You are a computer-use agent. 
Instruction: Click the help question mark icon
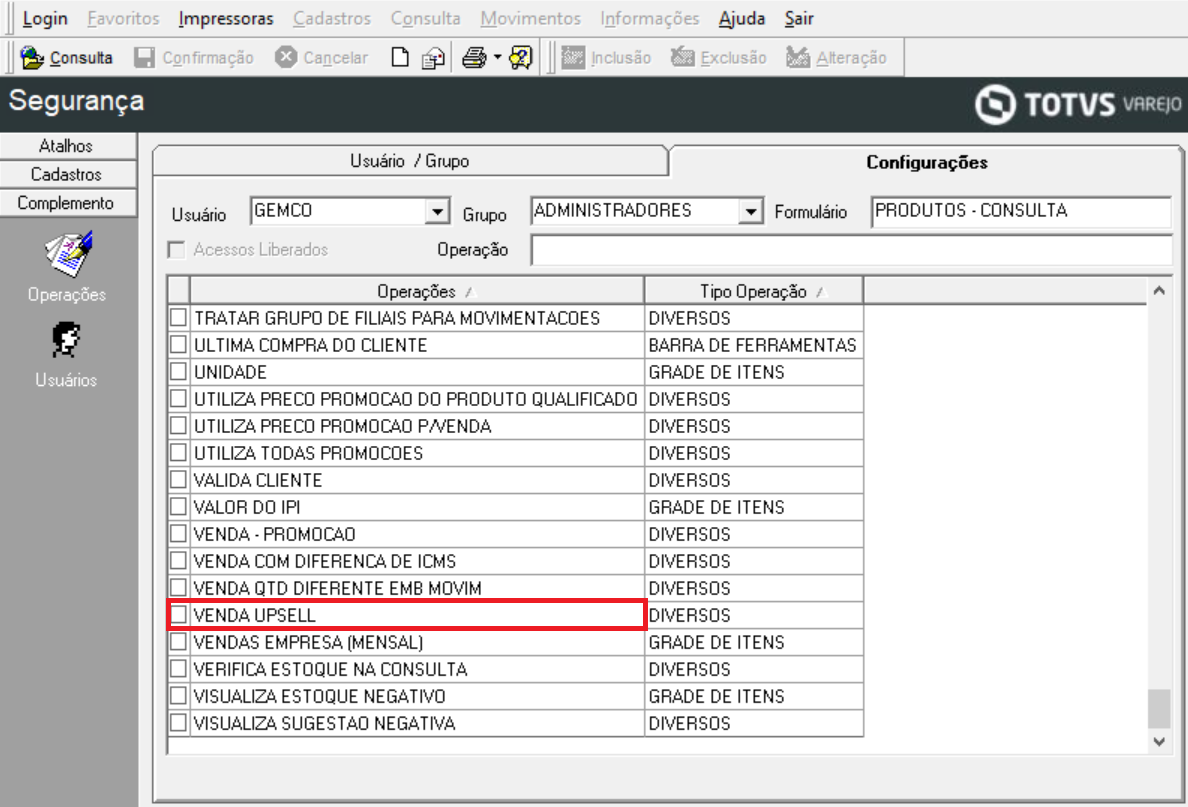pyautogui.click(x=521, y=58)
